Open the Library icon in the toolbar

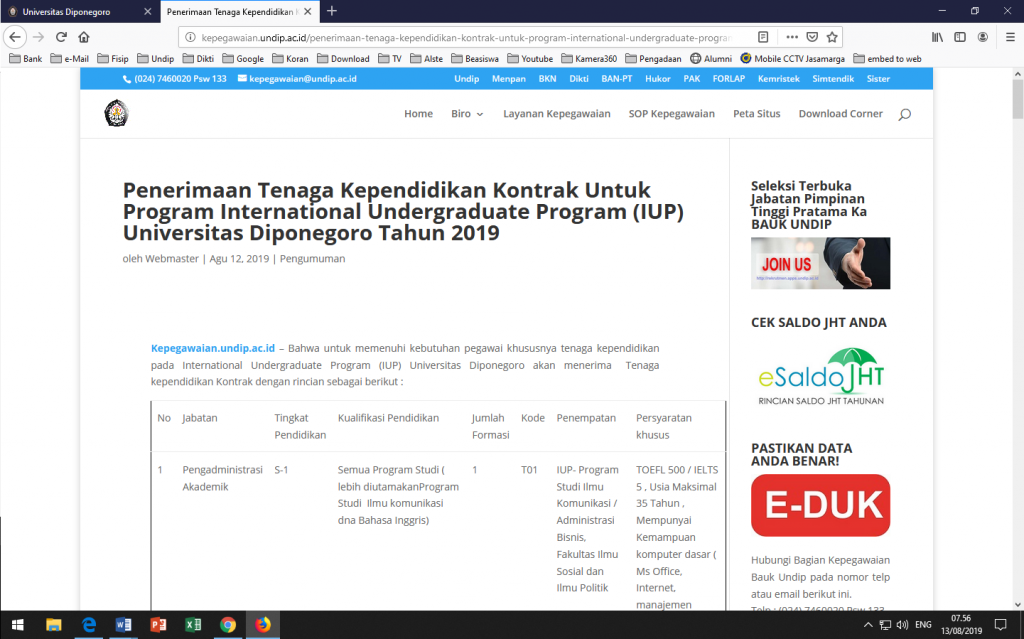(x=938, y=37)
